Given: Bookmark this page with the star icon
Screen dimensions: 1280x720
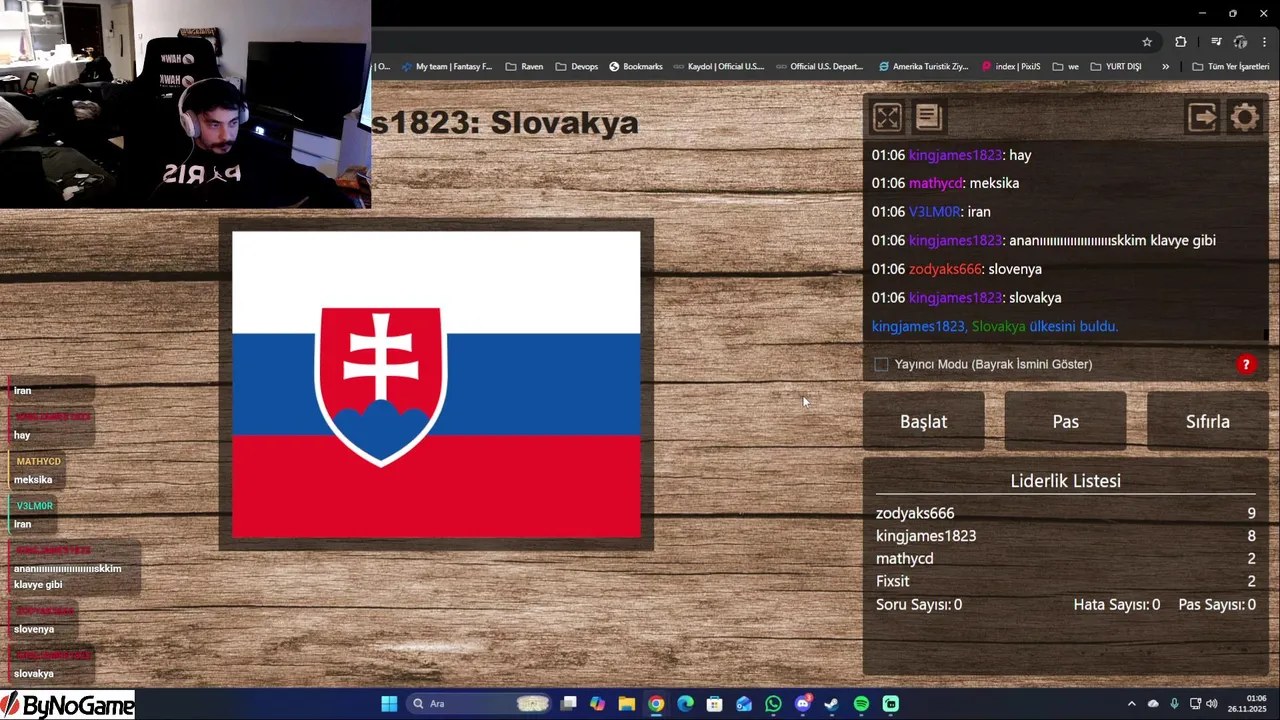Looking at the screenshot, I should pos(1147,42).
